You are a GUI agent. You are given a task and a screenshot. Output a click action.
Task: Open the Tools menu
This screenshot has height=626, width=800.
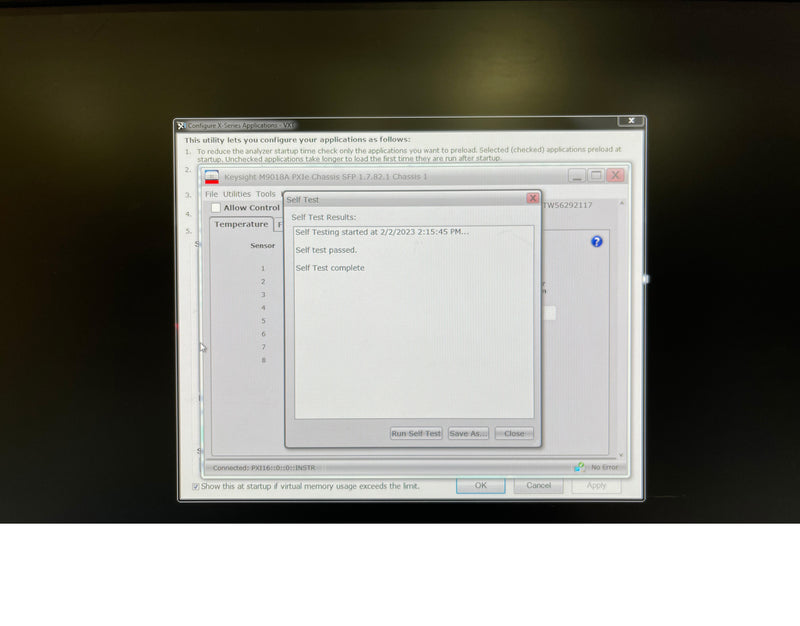click(x=265, y=194)
